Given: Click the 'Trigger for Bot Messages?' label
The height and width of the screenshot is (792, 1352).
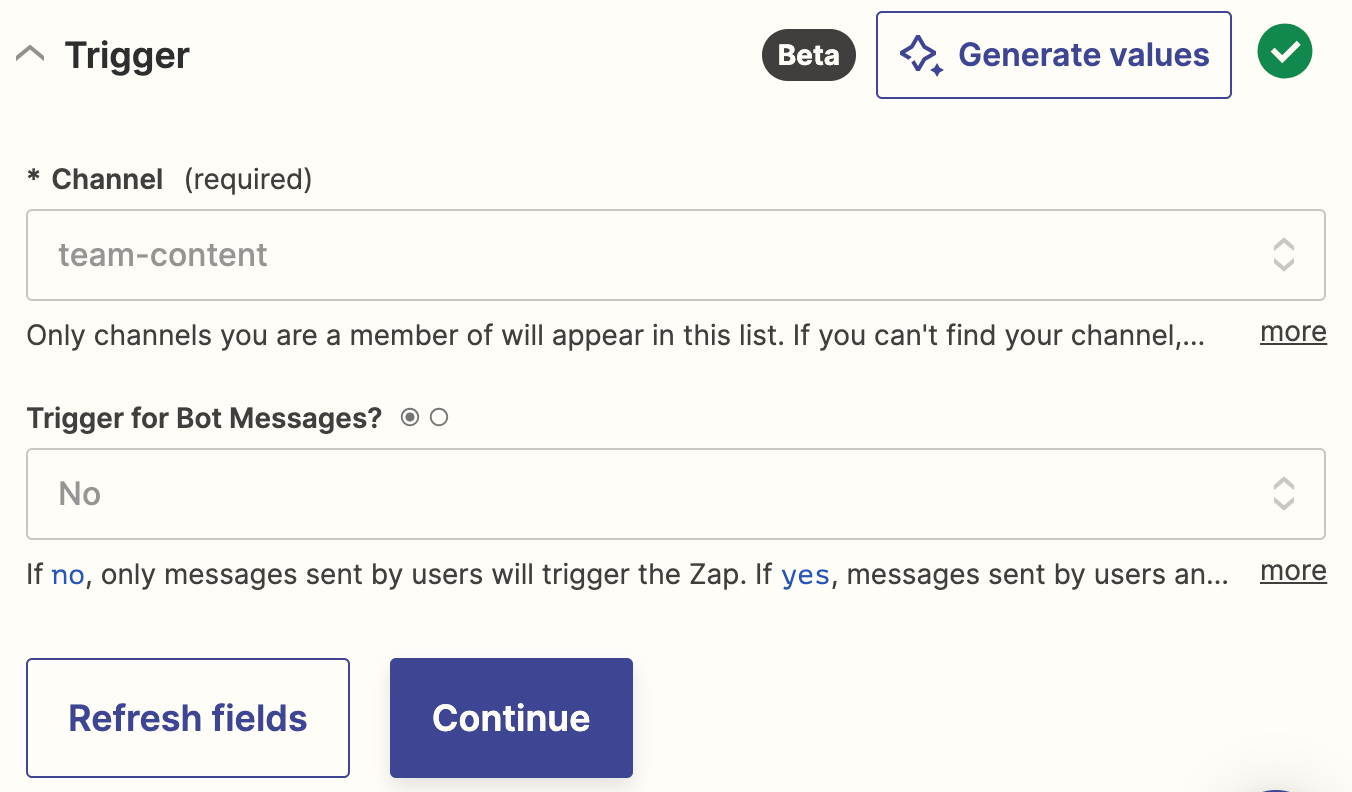Looking at the screenshot, I should 205,418.
